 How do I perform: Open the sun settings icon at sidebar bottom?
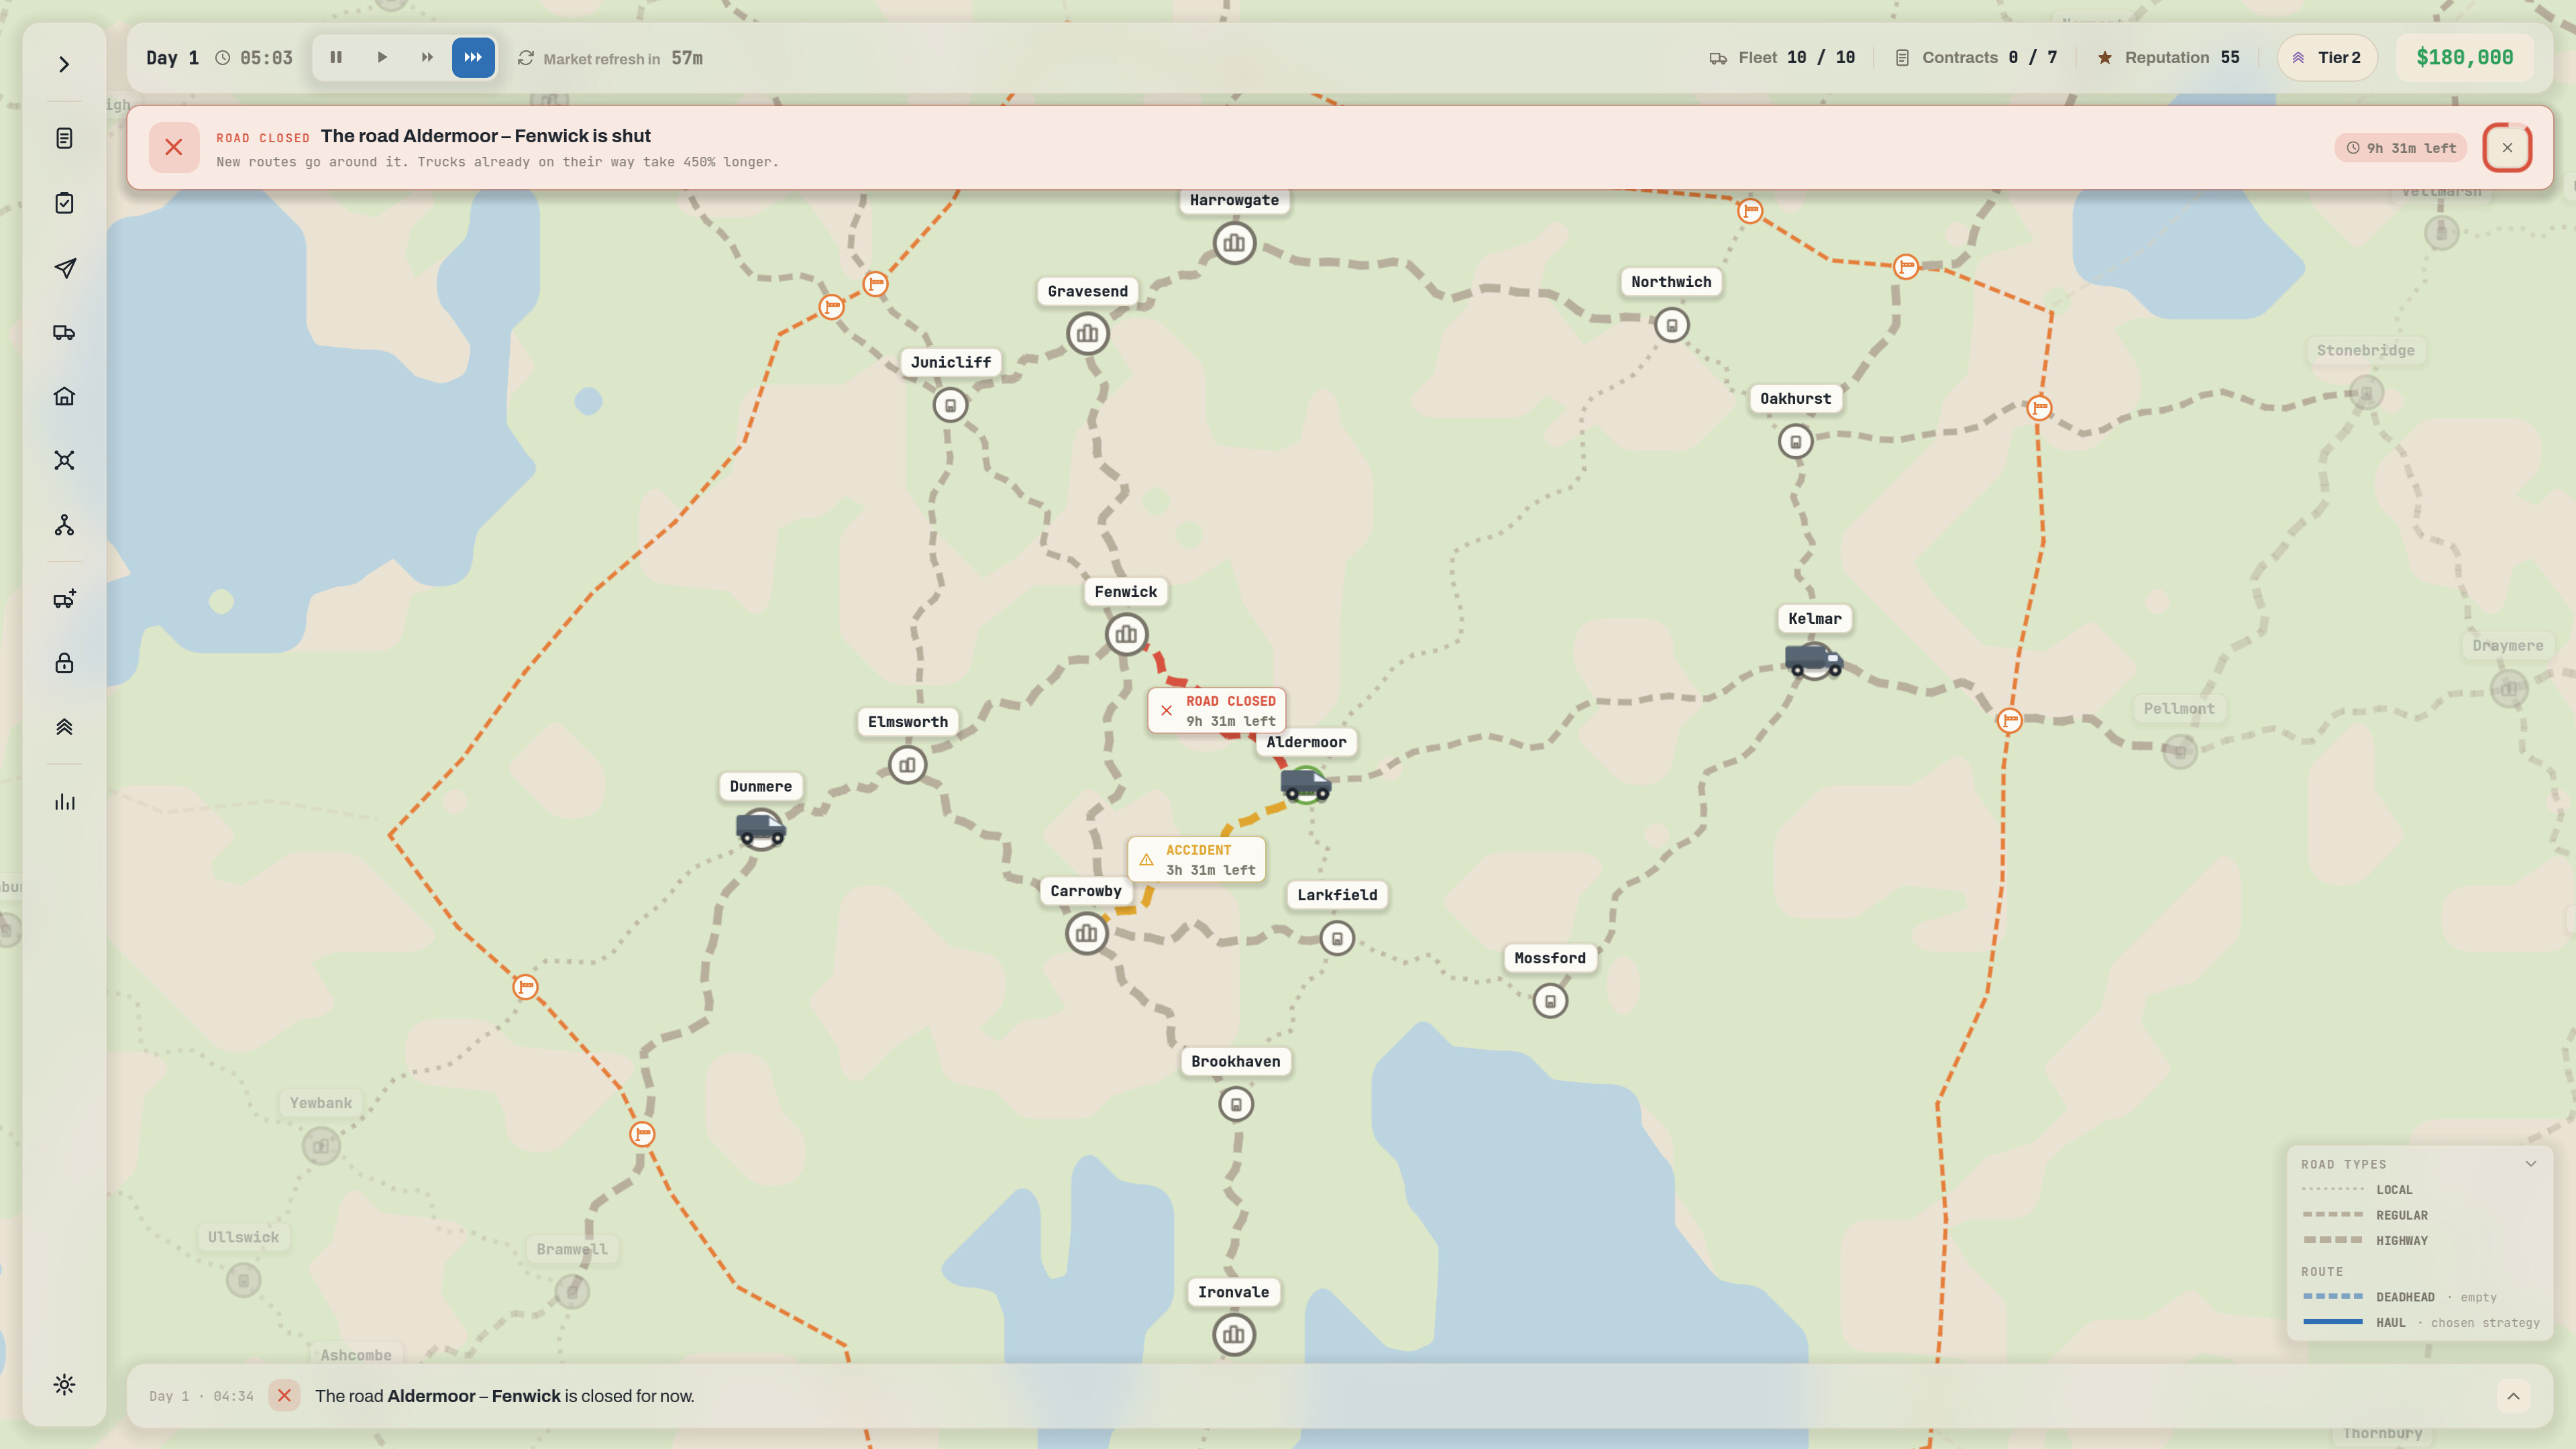click(64, 1385)
